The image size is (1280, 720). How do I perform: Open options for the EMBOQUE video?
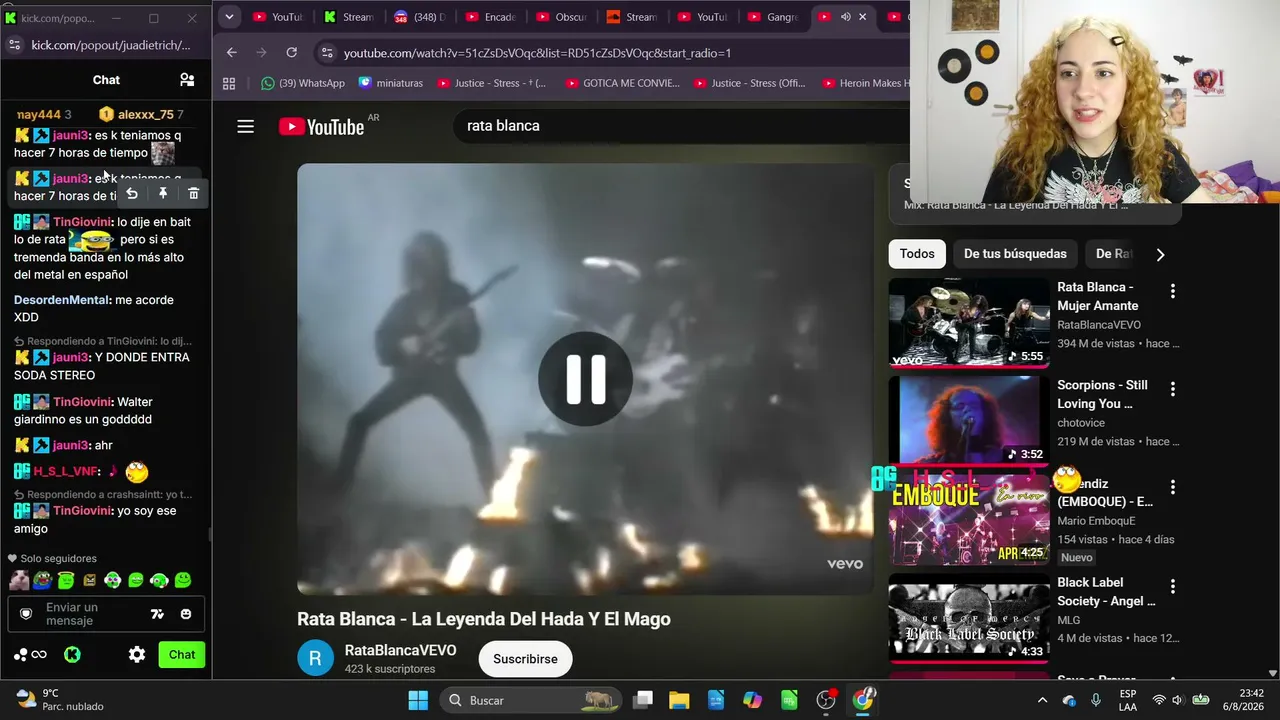click(1173, 487)
